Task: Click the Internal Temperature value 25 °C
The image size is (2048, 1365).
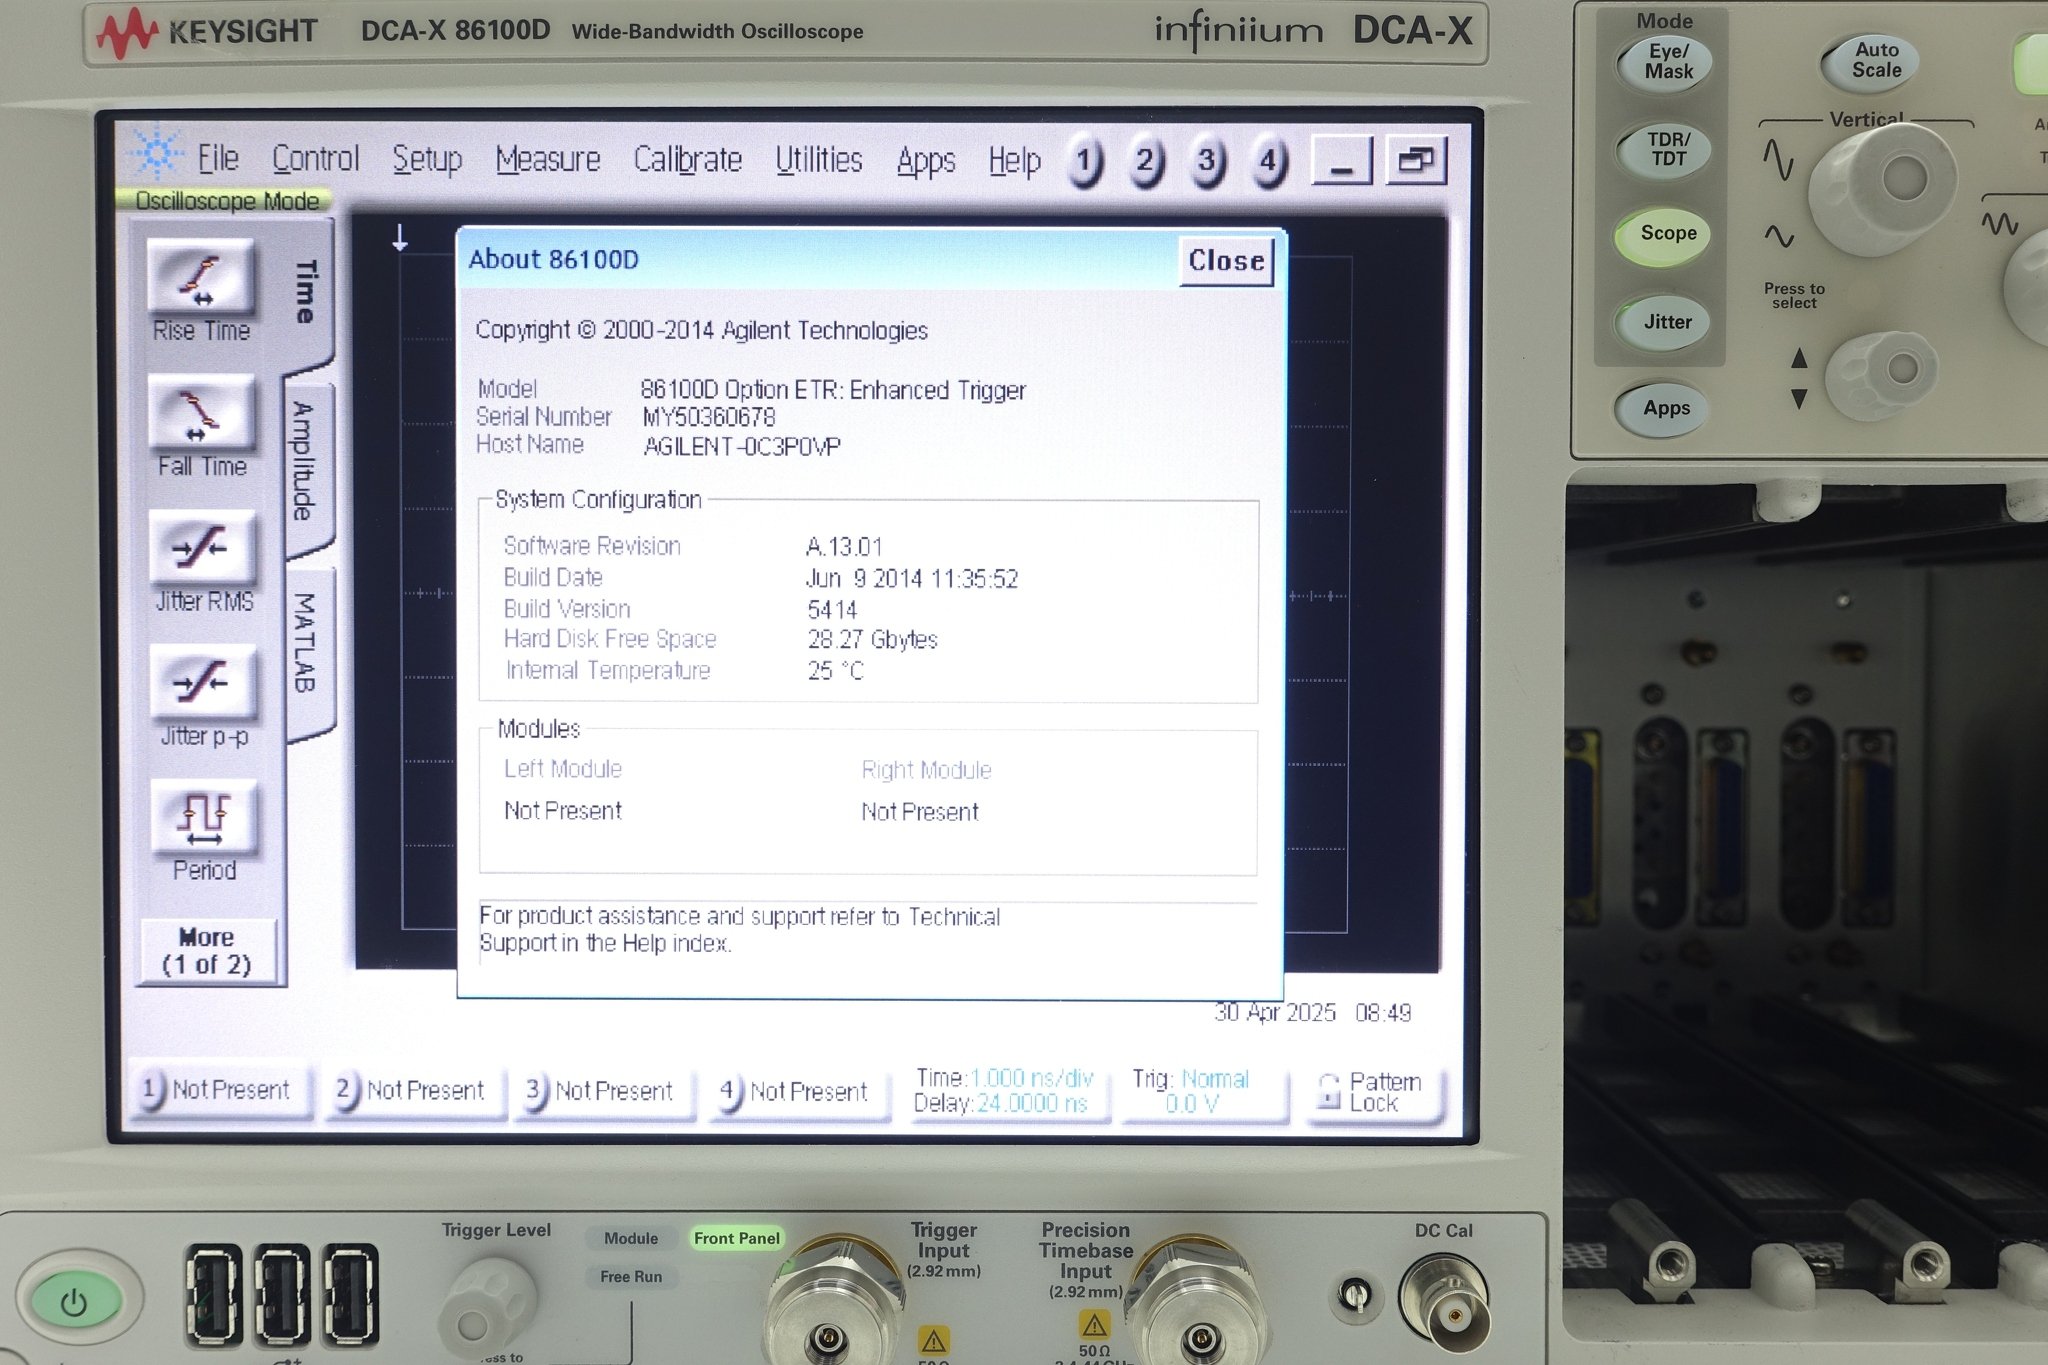Action: coord(835,671)
